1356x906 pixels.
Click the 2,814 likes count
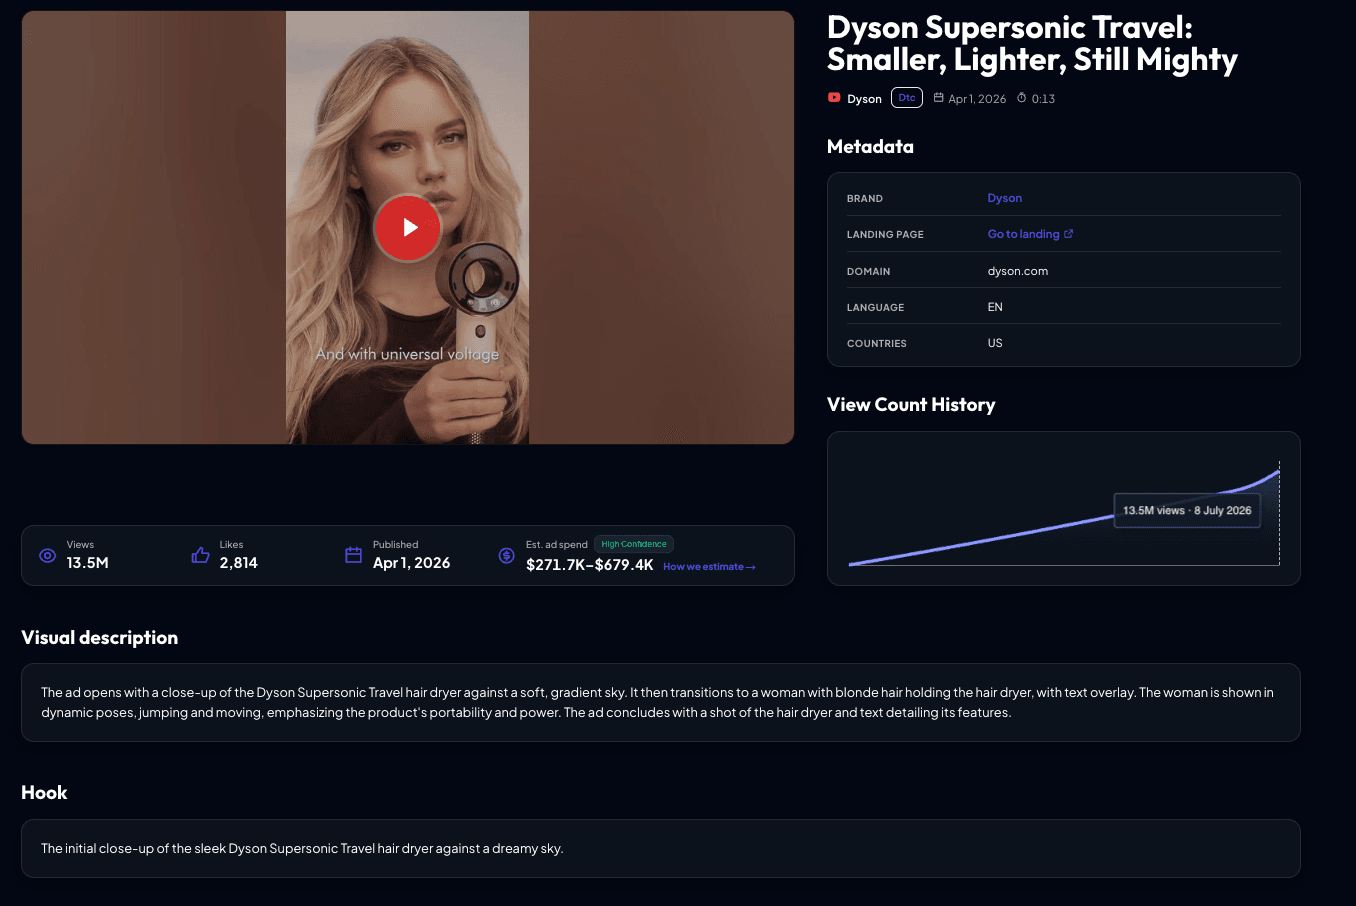[239, 563]
